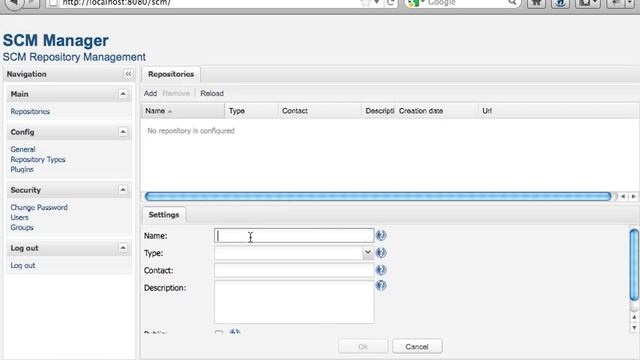640x360 pixels.
Task: Collapse the Security section
Action: [123, 190]
